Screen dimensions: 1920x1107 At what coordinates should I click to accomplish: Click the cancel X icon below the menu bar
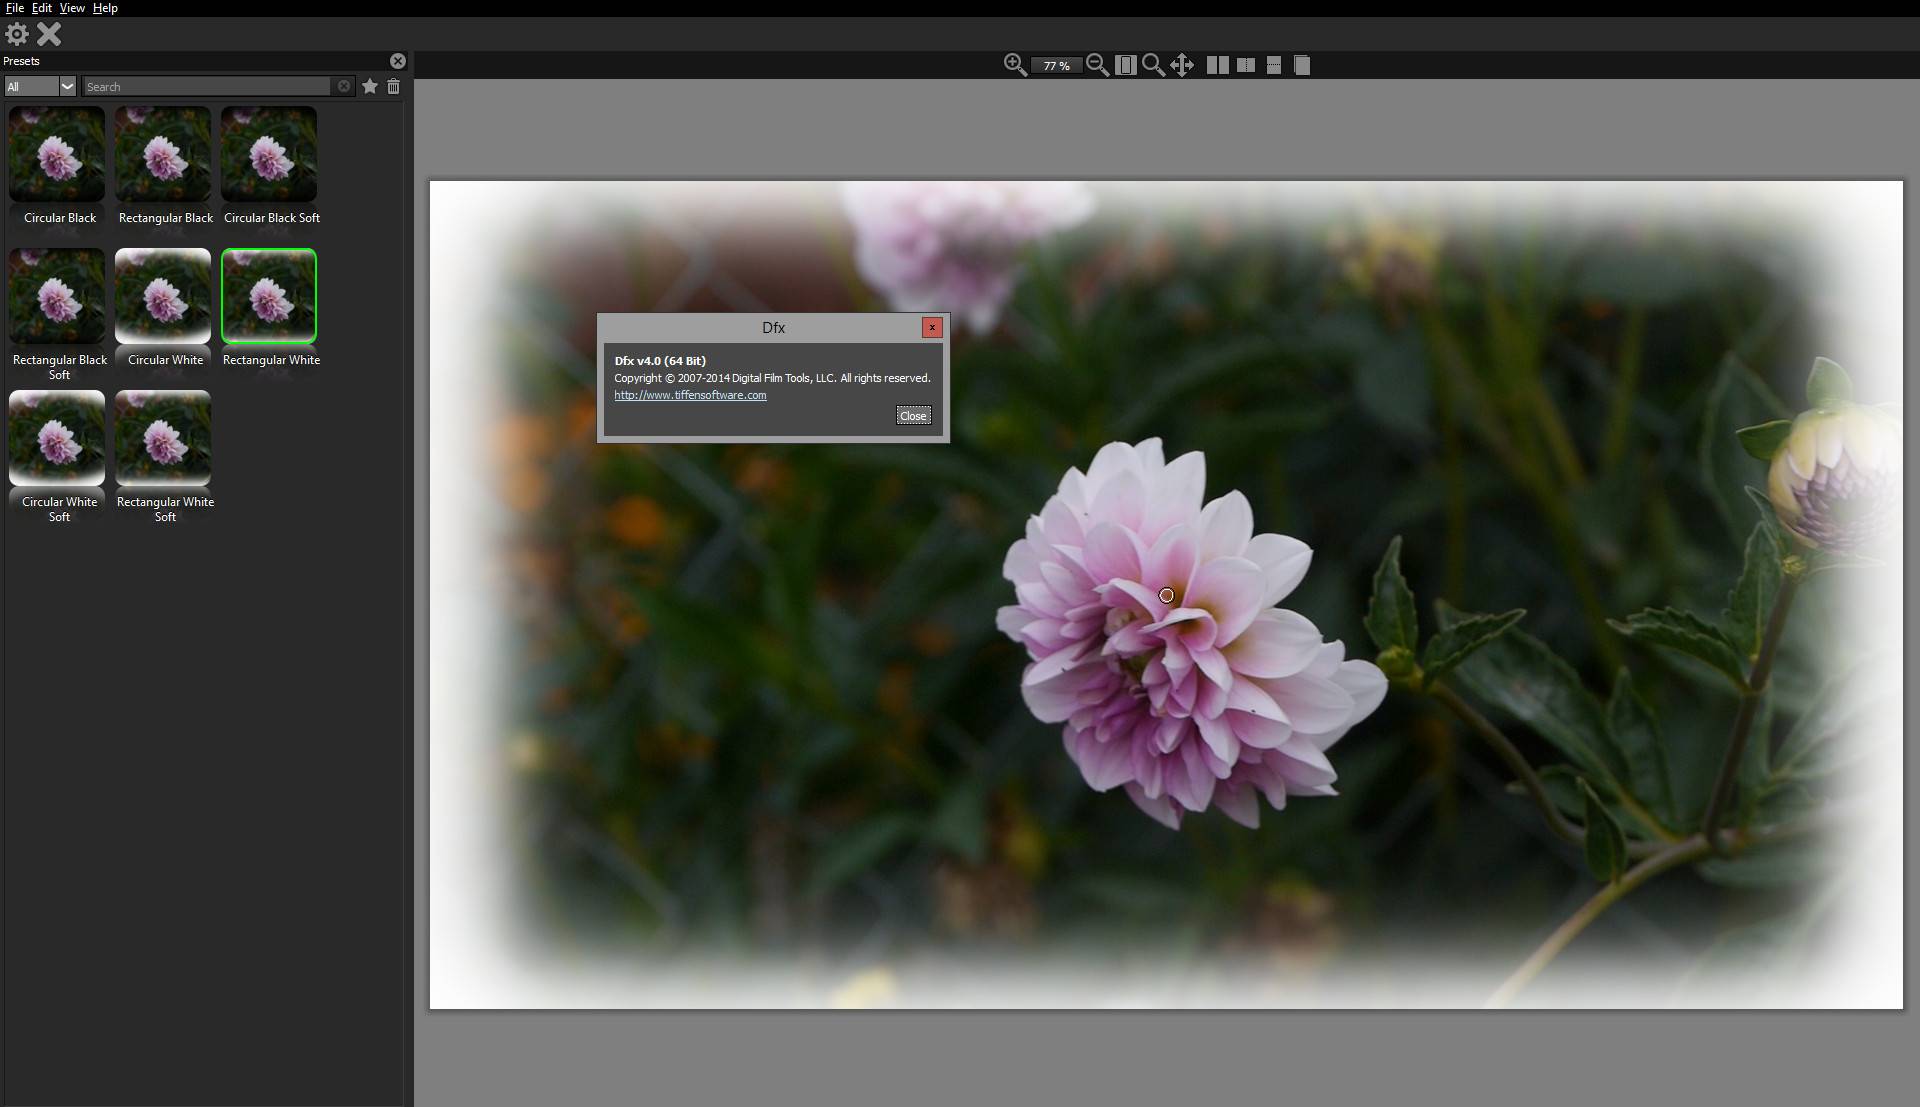pos(49,34)
